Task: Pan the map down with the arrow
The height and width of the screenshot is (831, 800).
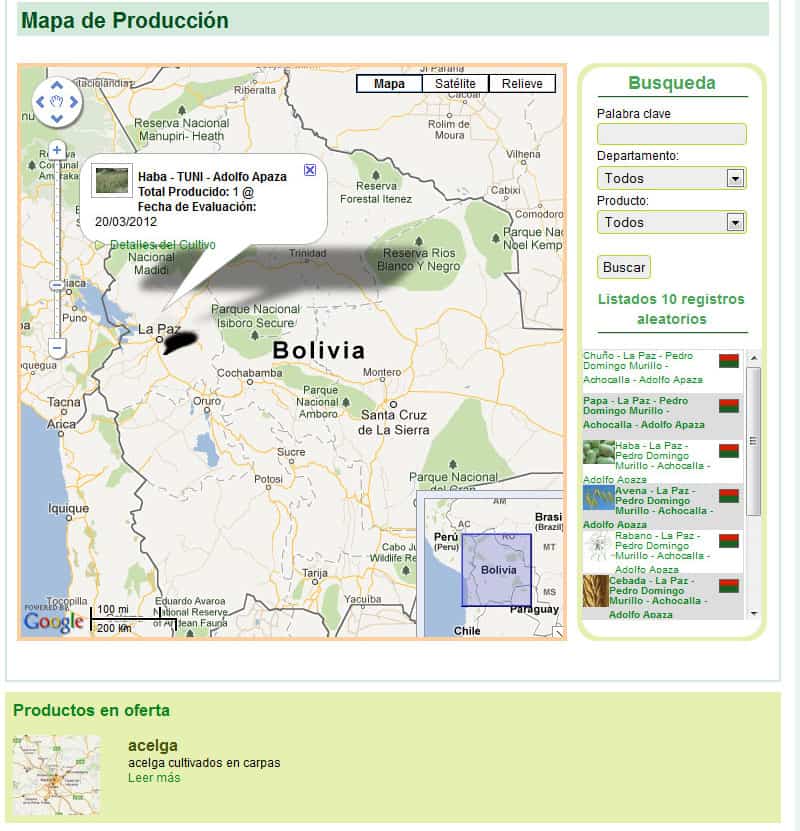Action: (57, 118)
